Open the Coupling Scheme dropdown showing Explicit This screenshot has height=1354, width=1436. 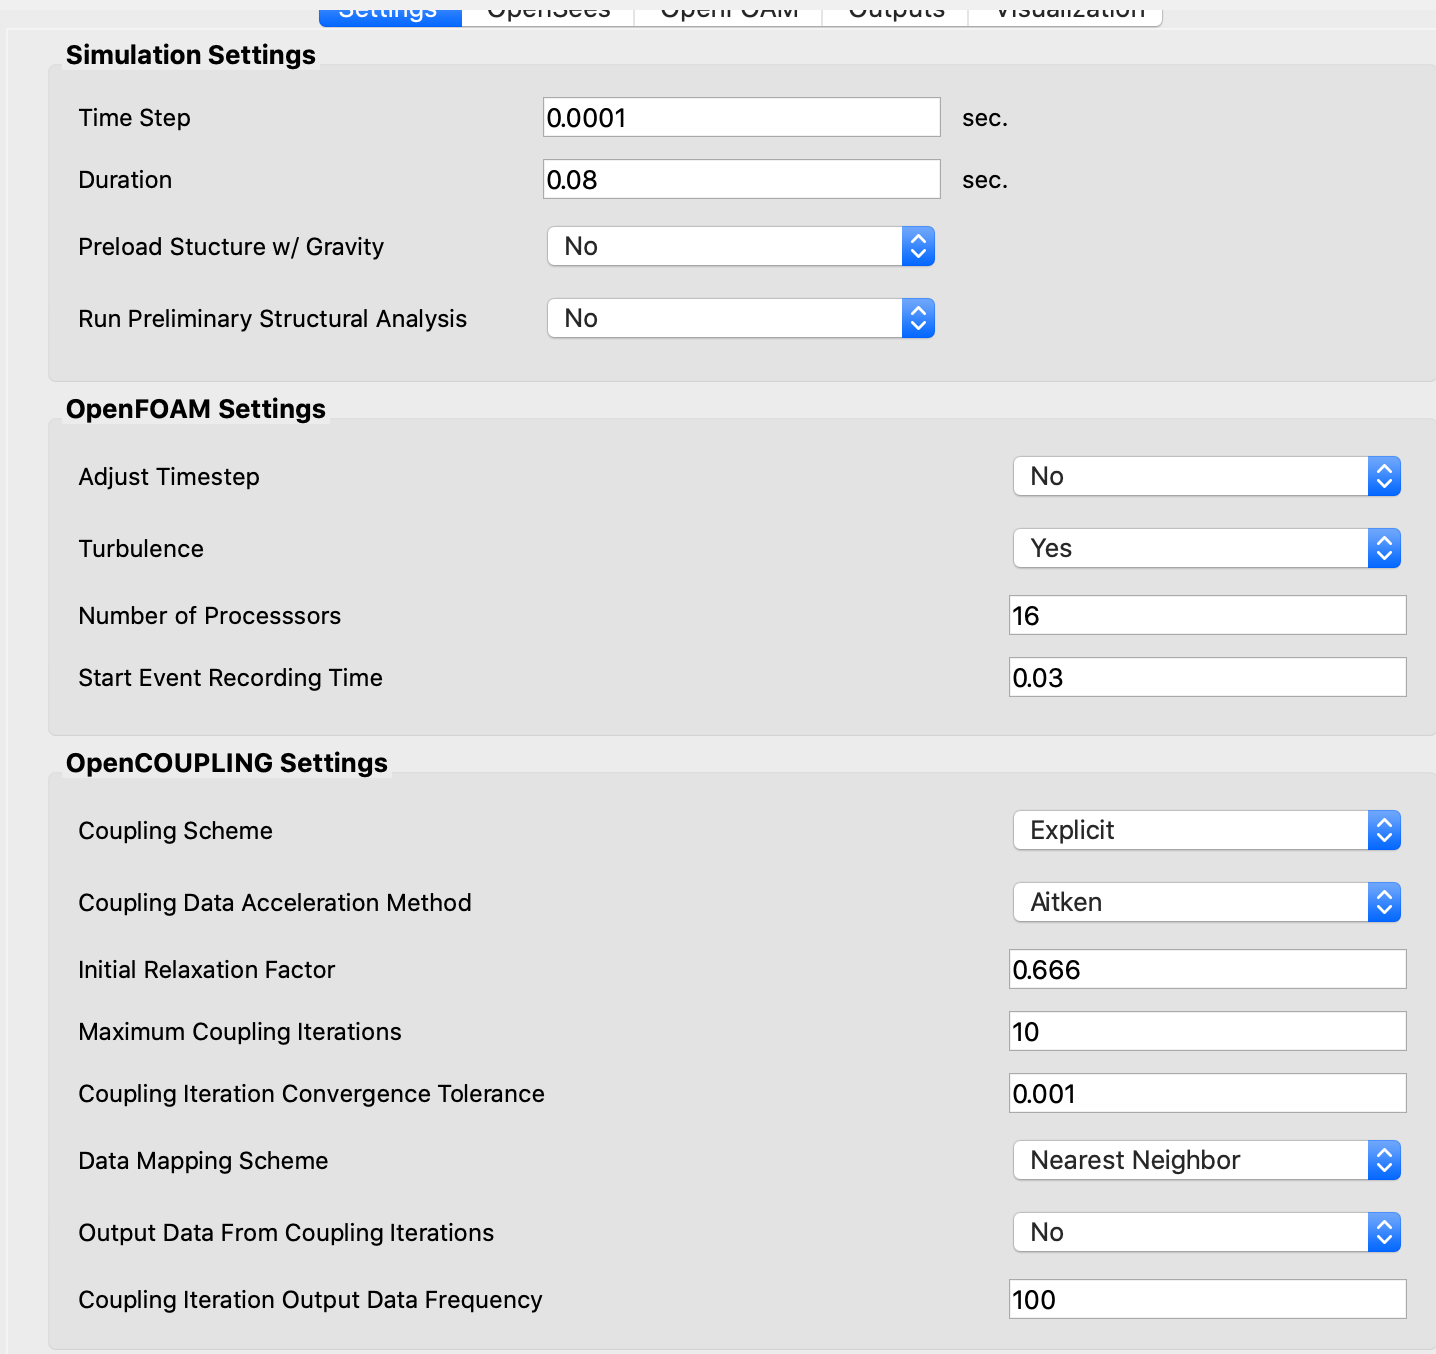1207,830
